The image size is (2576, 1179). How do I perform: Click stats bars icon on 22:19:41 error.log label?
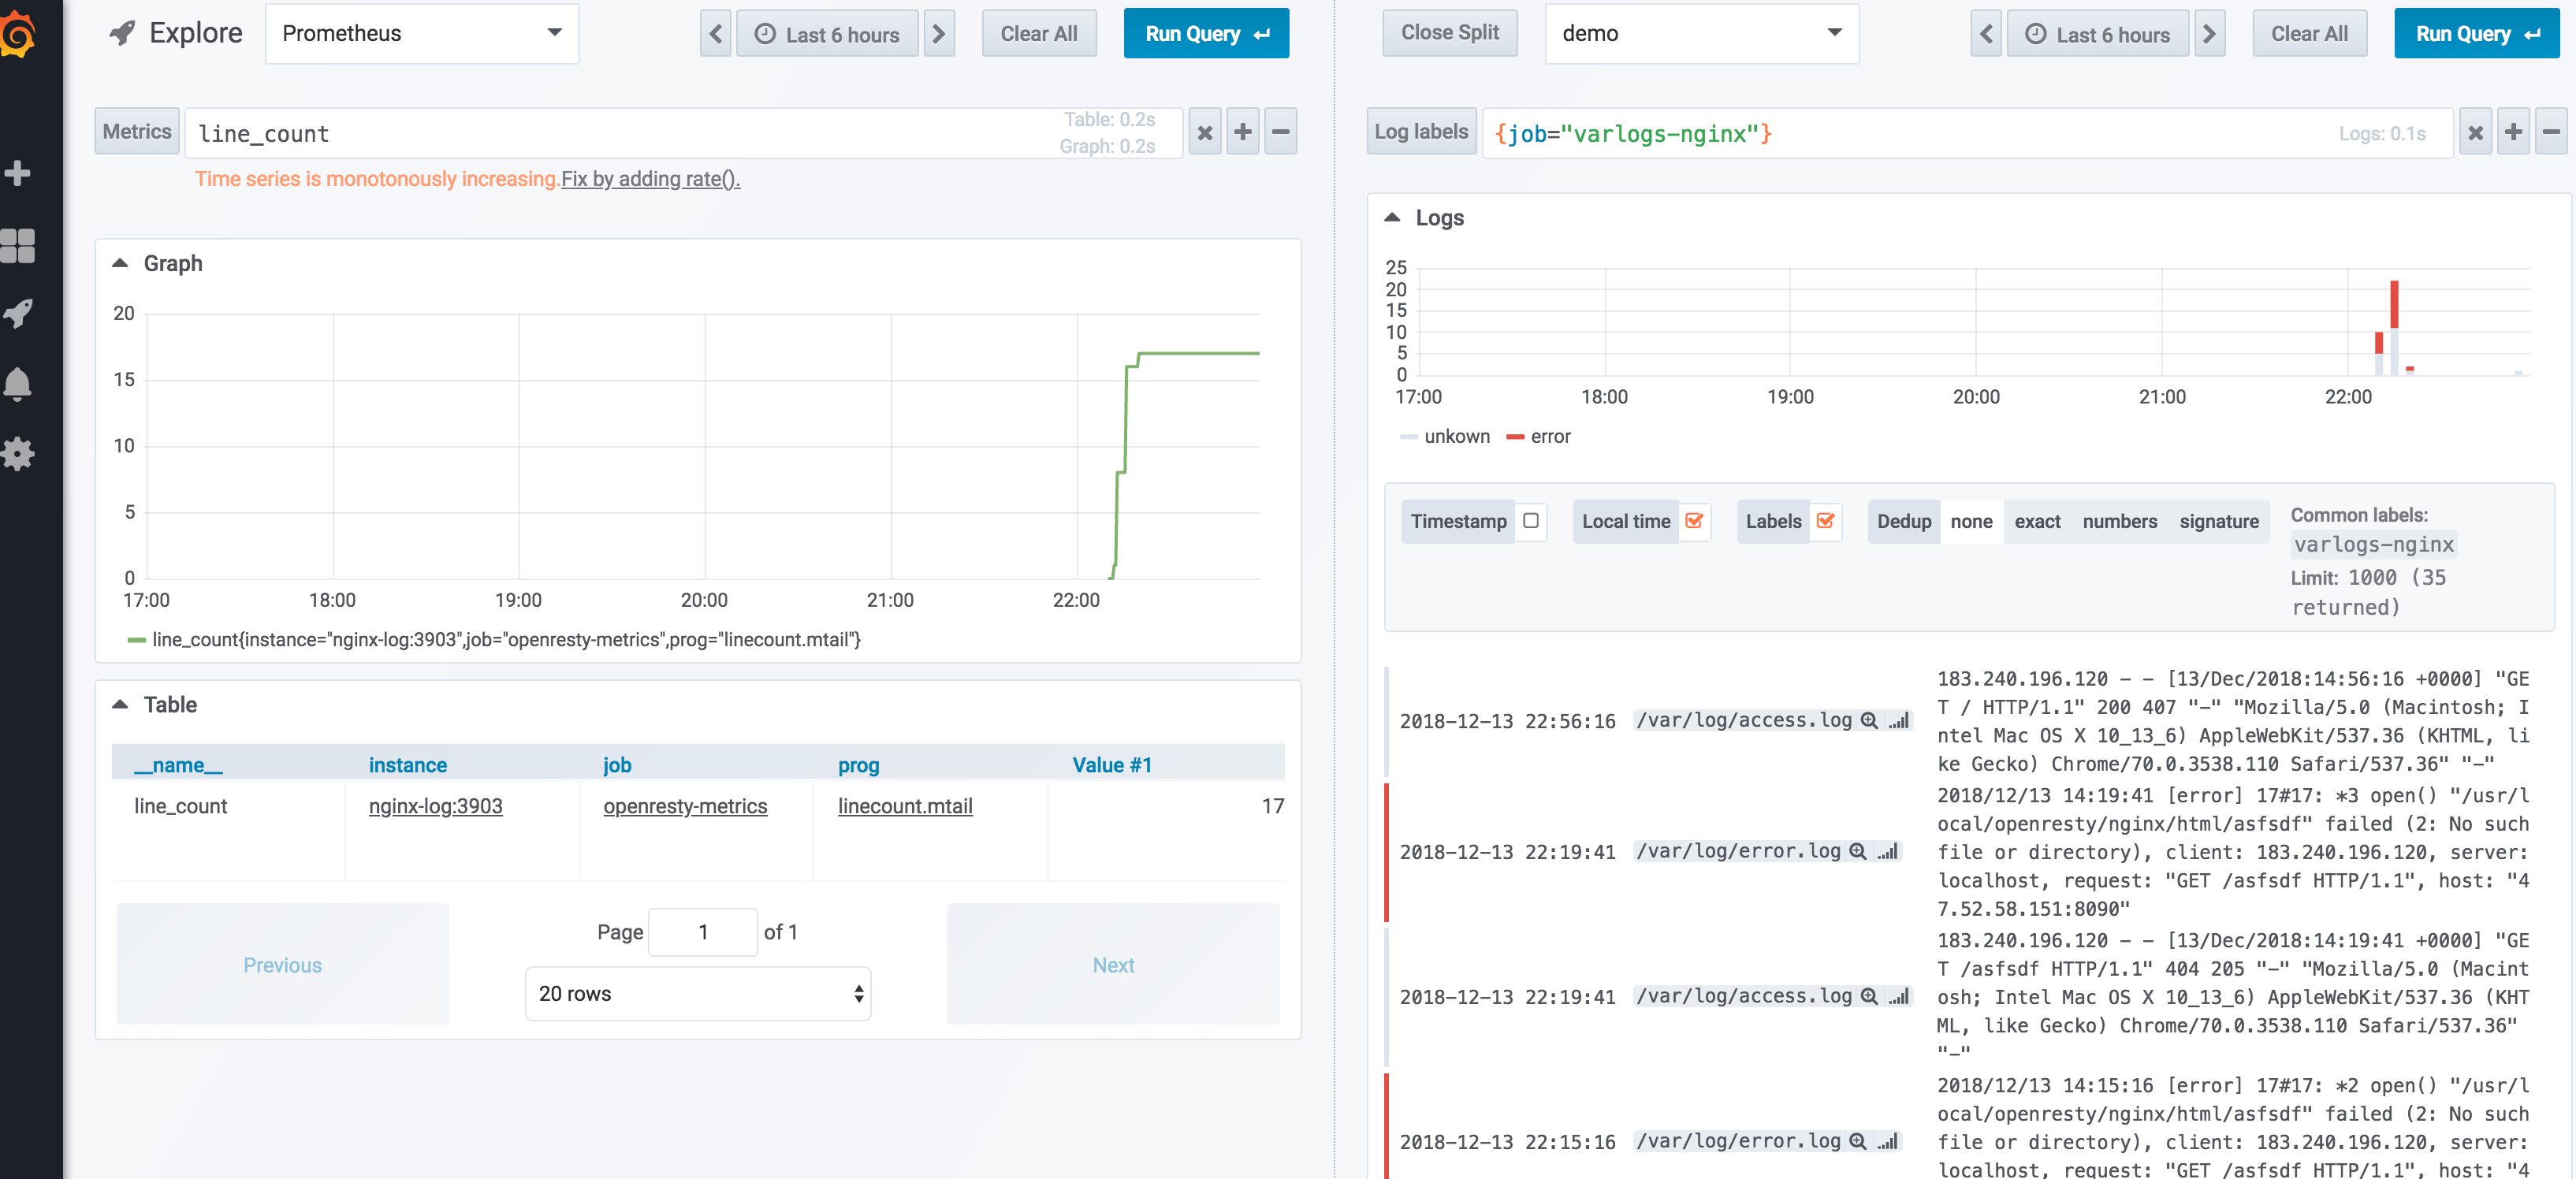click(1888, 851)
